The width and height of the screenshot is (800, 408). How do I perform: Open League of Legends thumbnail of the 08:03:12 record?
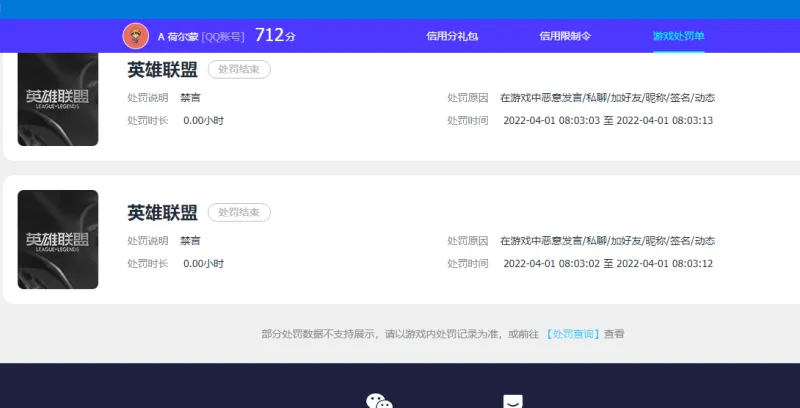58,240
